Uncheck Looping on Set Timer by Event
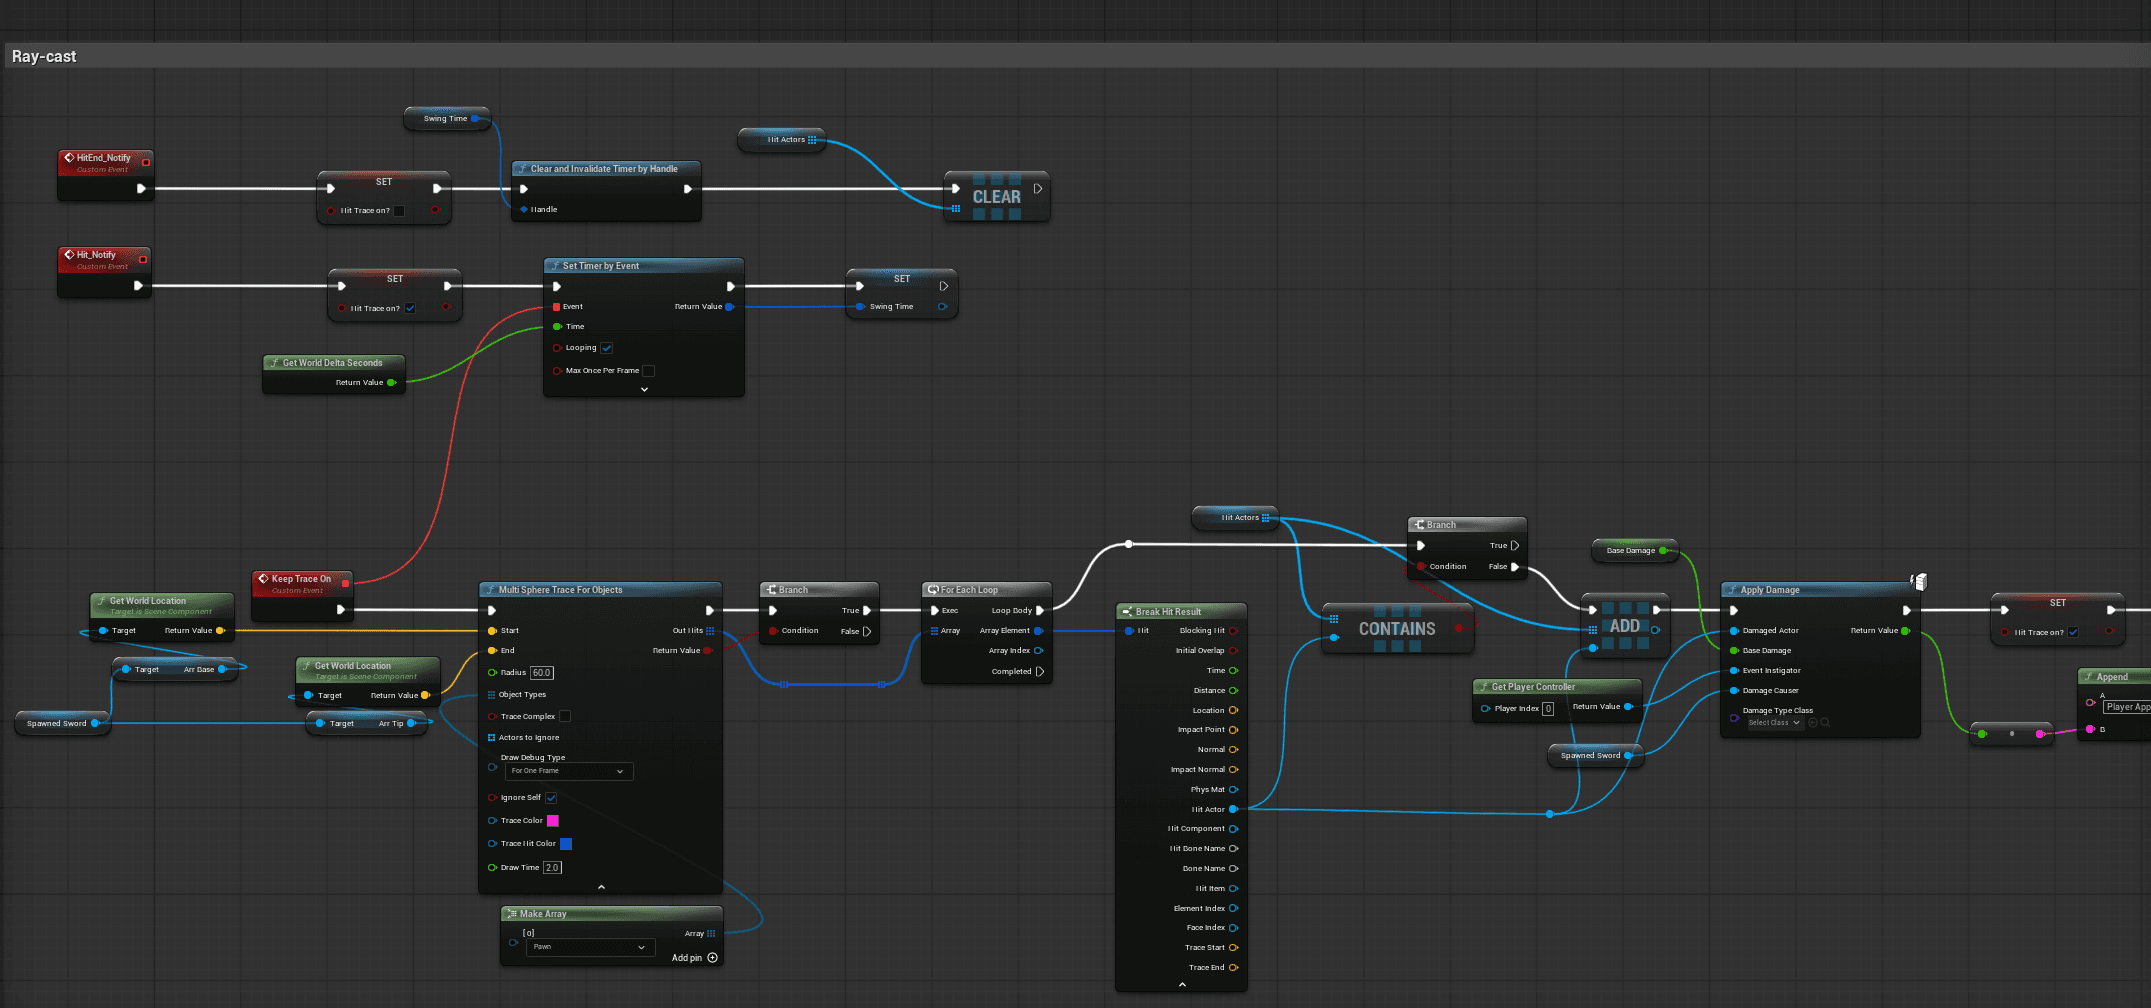The width and height of the screenshot is (2151, 1008). tap(607, 348)
